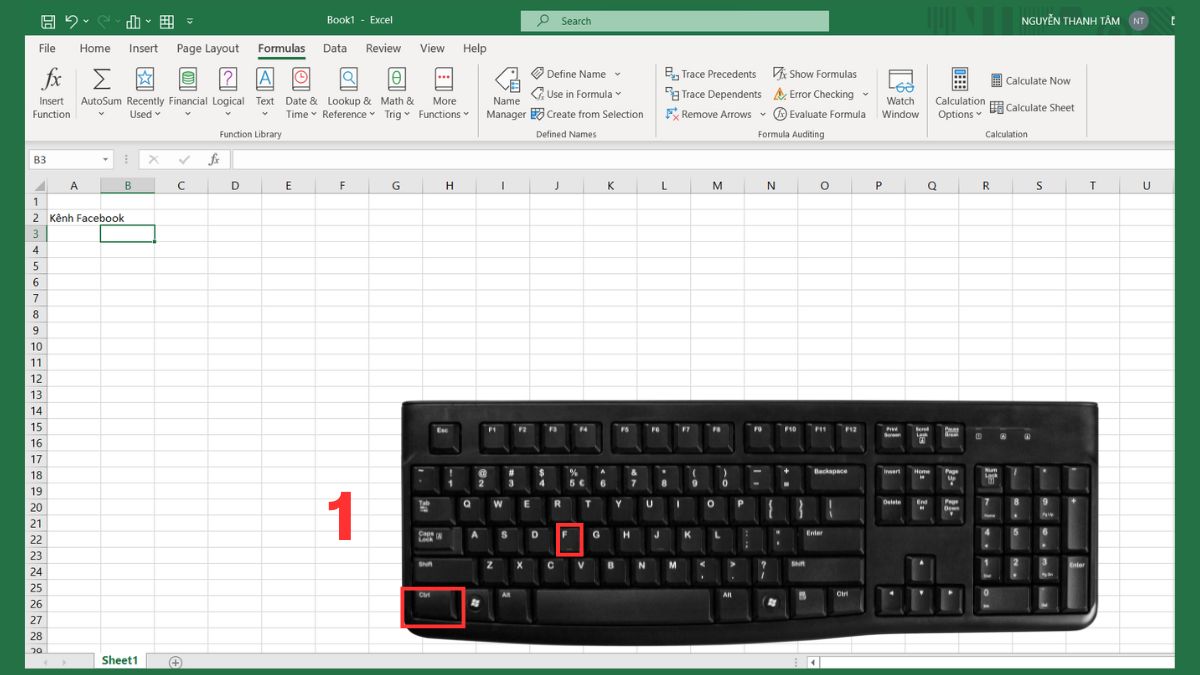Open Recently Used functions list
Viewport: 1200px width, 675px height.
[145, 94]
